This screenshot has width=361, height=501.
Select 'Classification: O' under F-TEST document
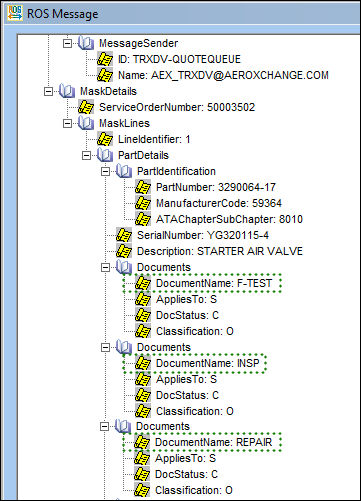pos(195,331)
